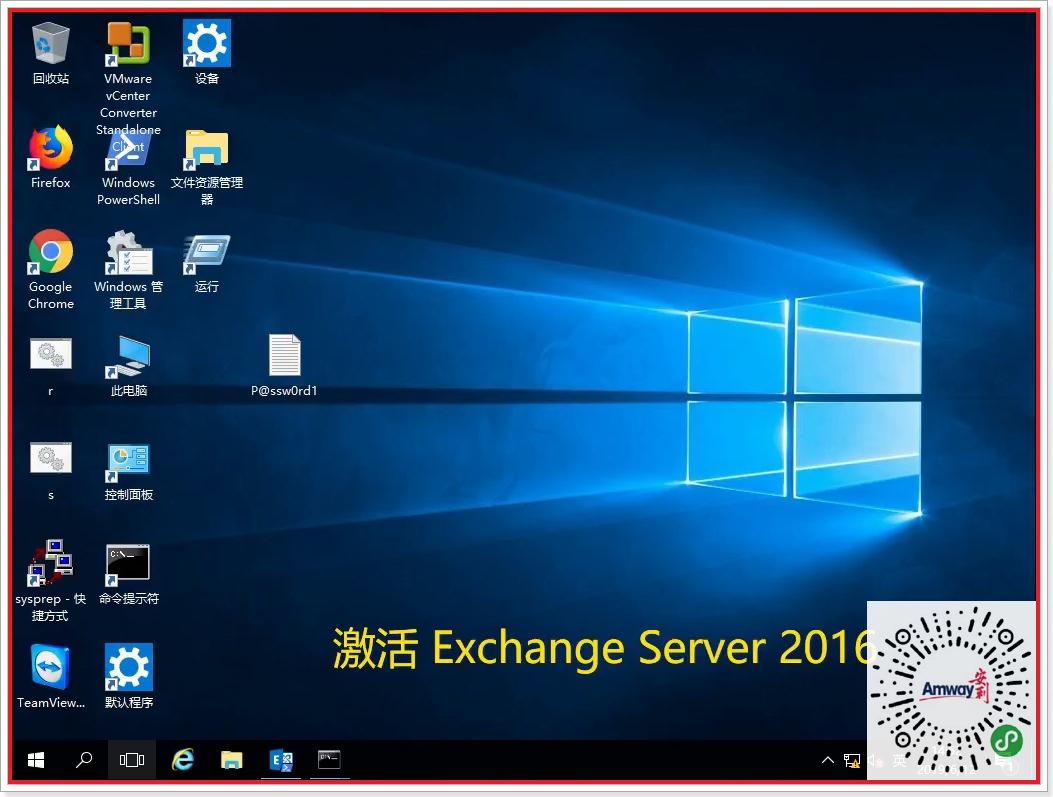
Task: Select the Google Chrome desktop shortcut
Action: pos(50,270)
